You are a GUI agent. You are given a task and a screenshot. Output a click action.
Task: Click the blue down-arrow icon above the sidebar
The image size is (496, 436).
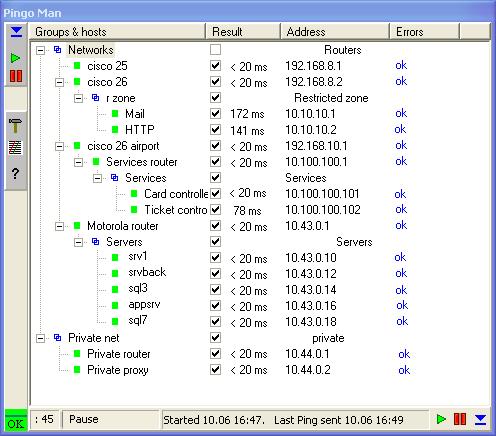(x=16, y=32)
